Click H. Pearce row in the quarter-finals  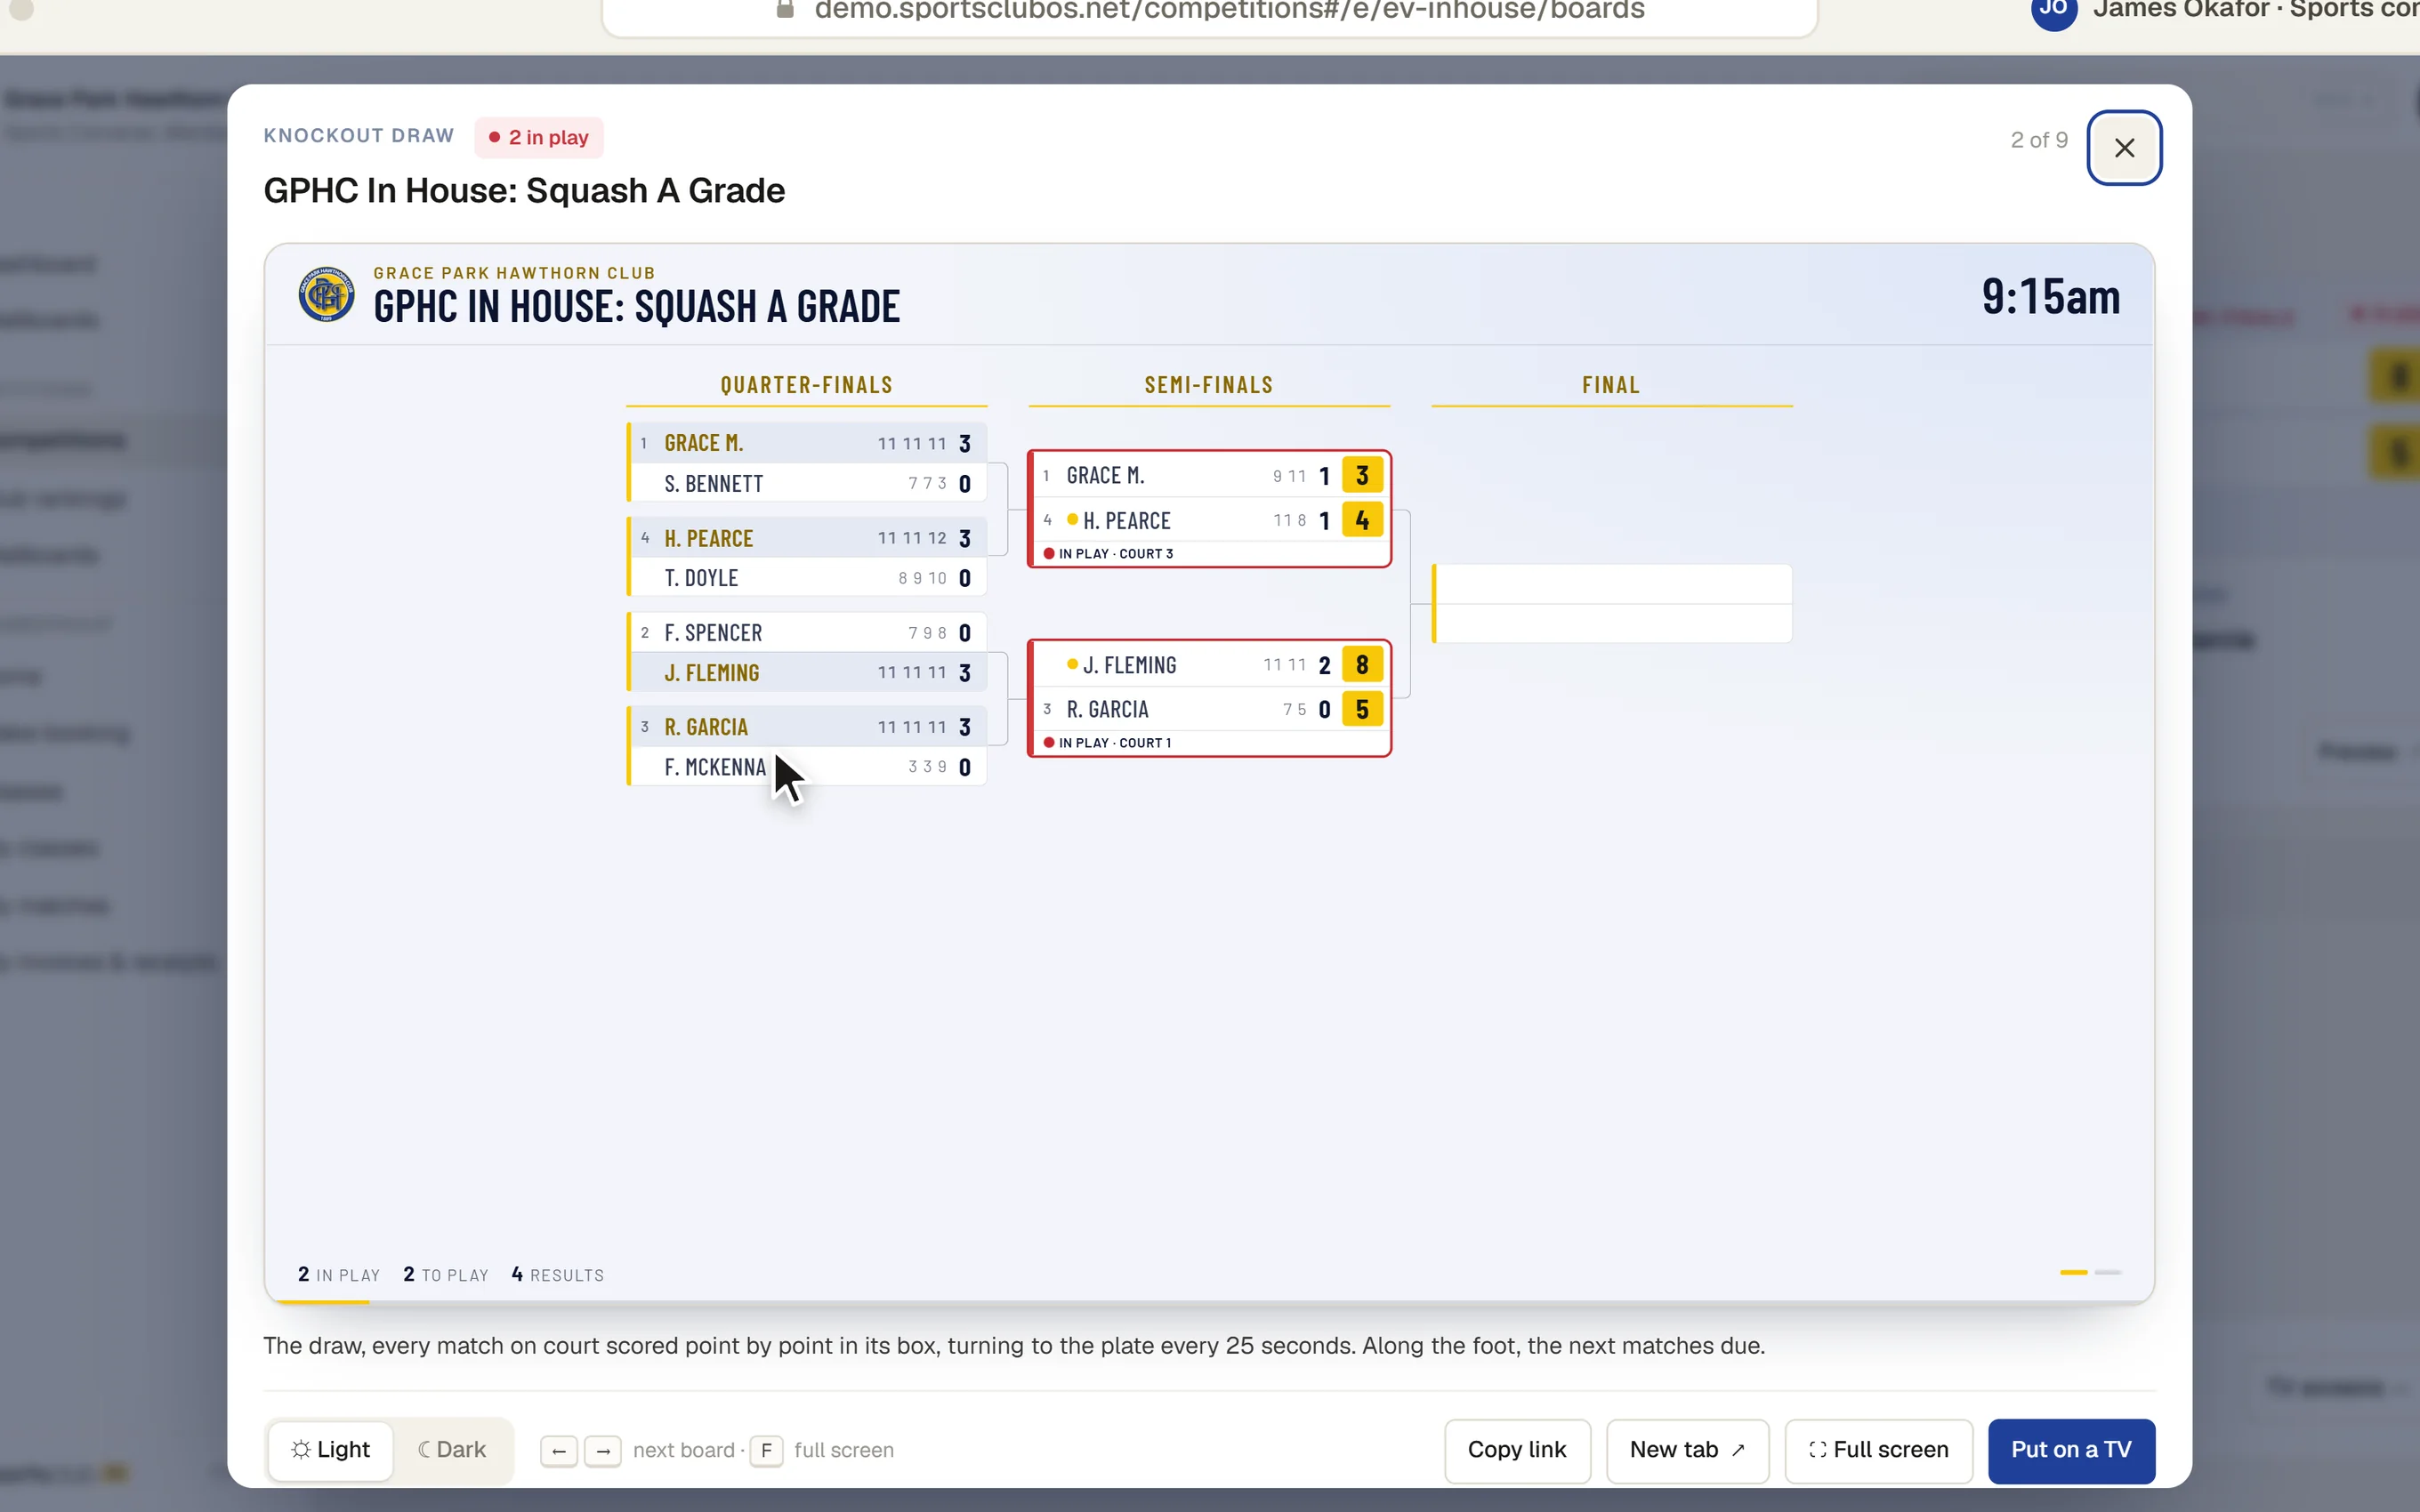[x=807, y=538]
